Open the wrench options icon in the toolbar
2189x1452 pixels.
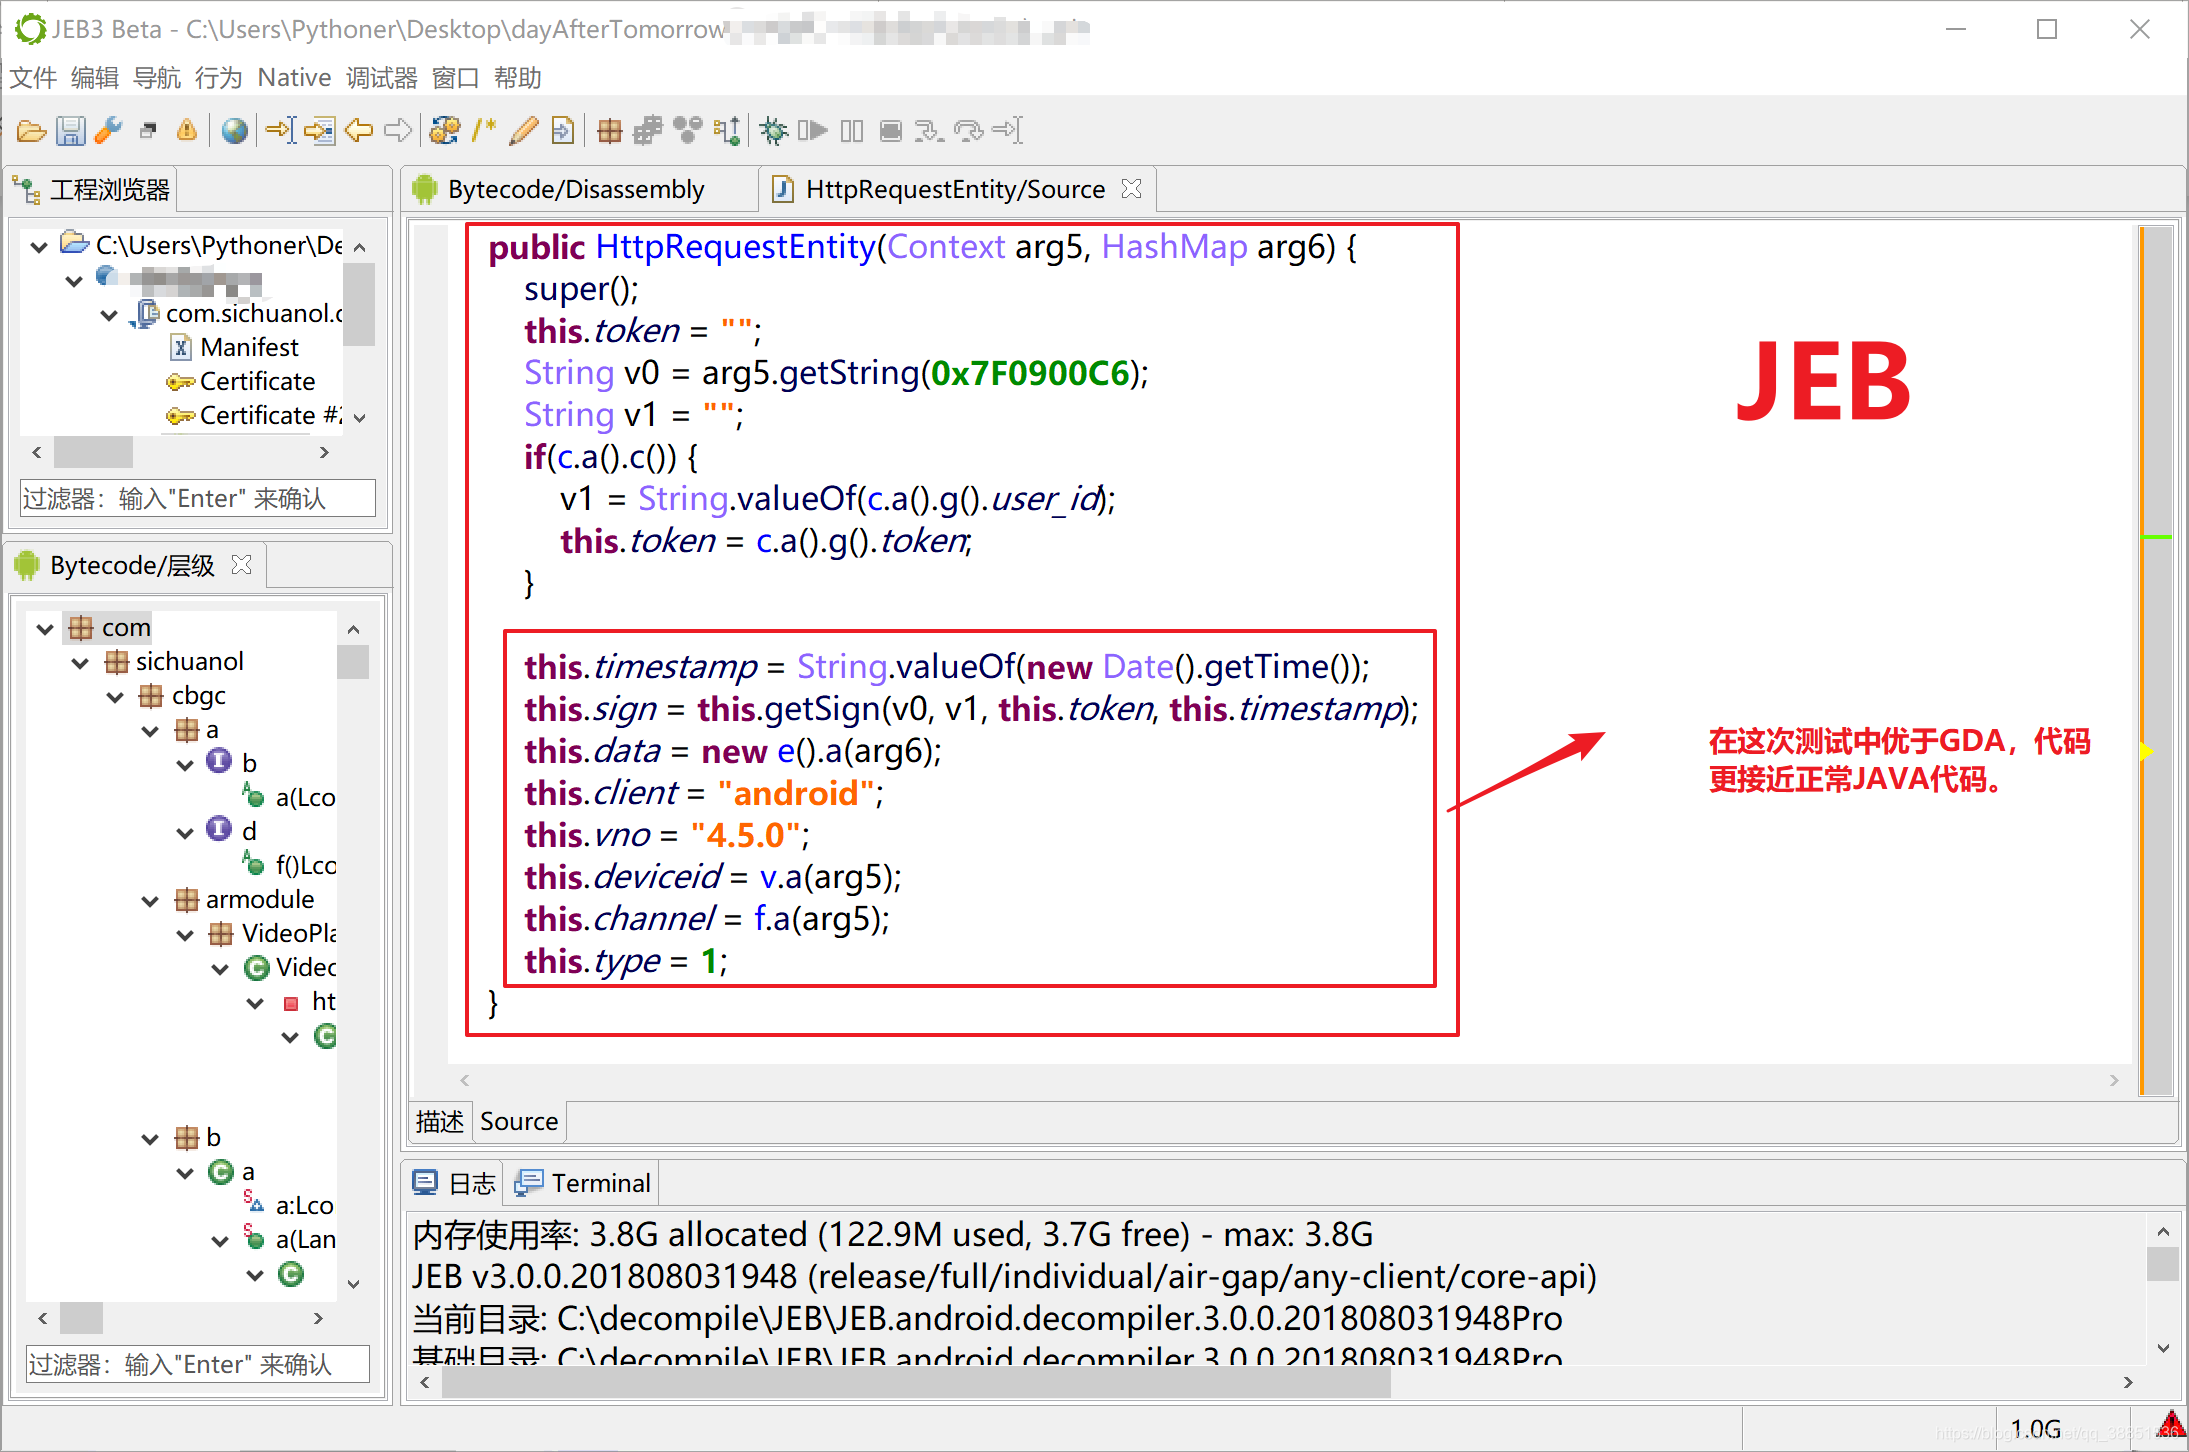(108, 131)
